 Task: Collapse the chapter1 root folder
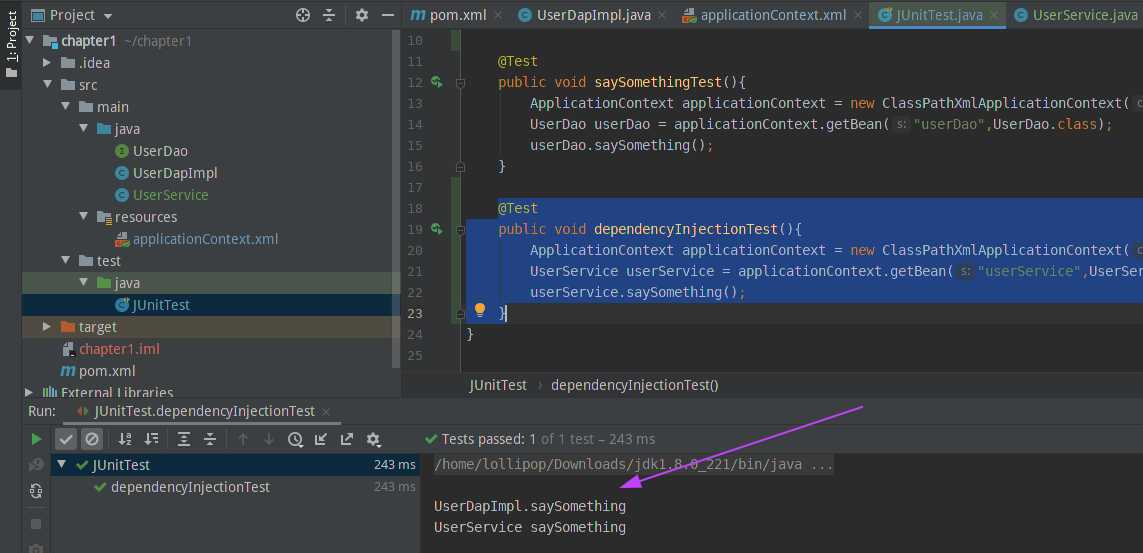[30, 41]
